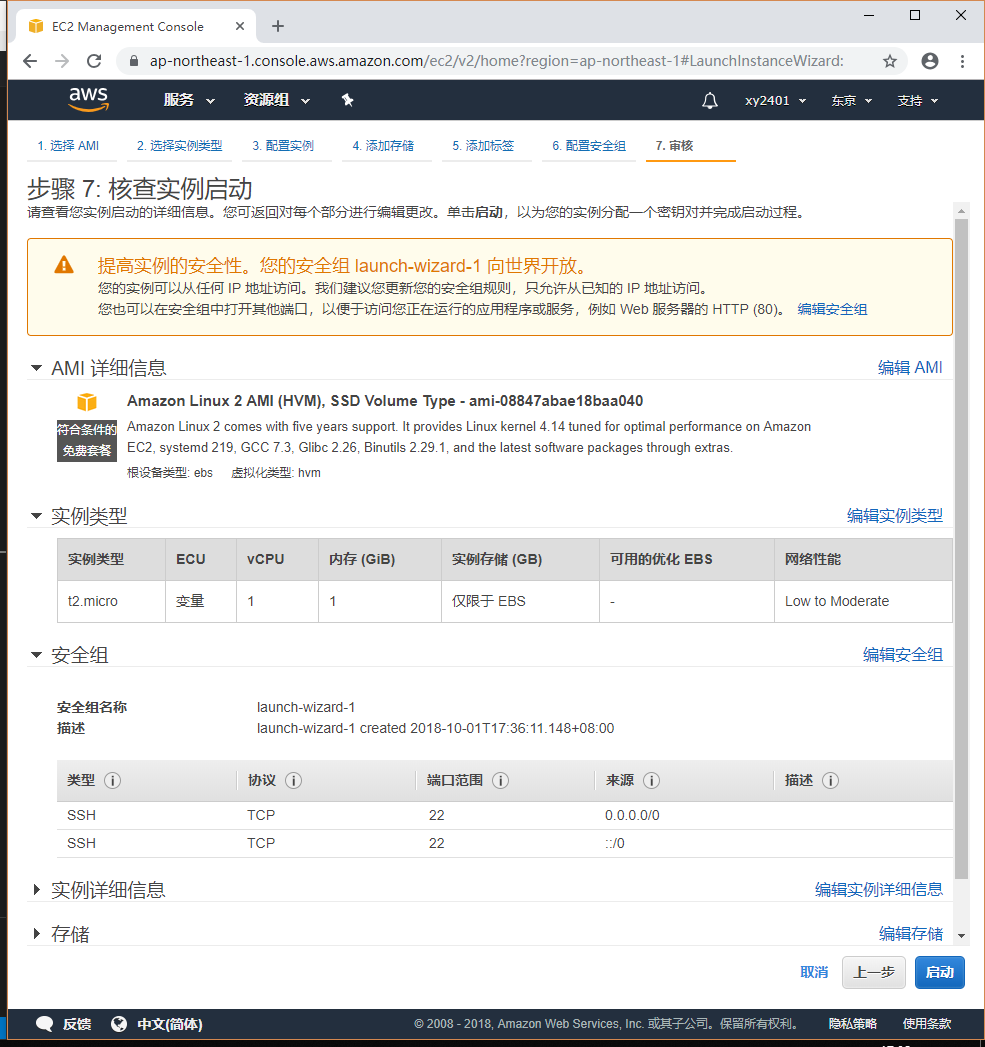Screen dimensions: 985x1047
Task: Click info icon next to 描述 column
Action: (x=831, y=781)
